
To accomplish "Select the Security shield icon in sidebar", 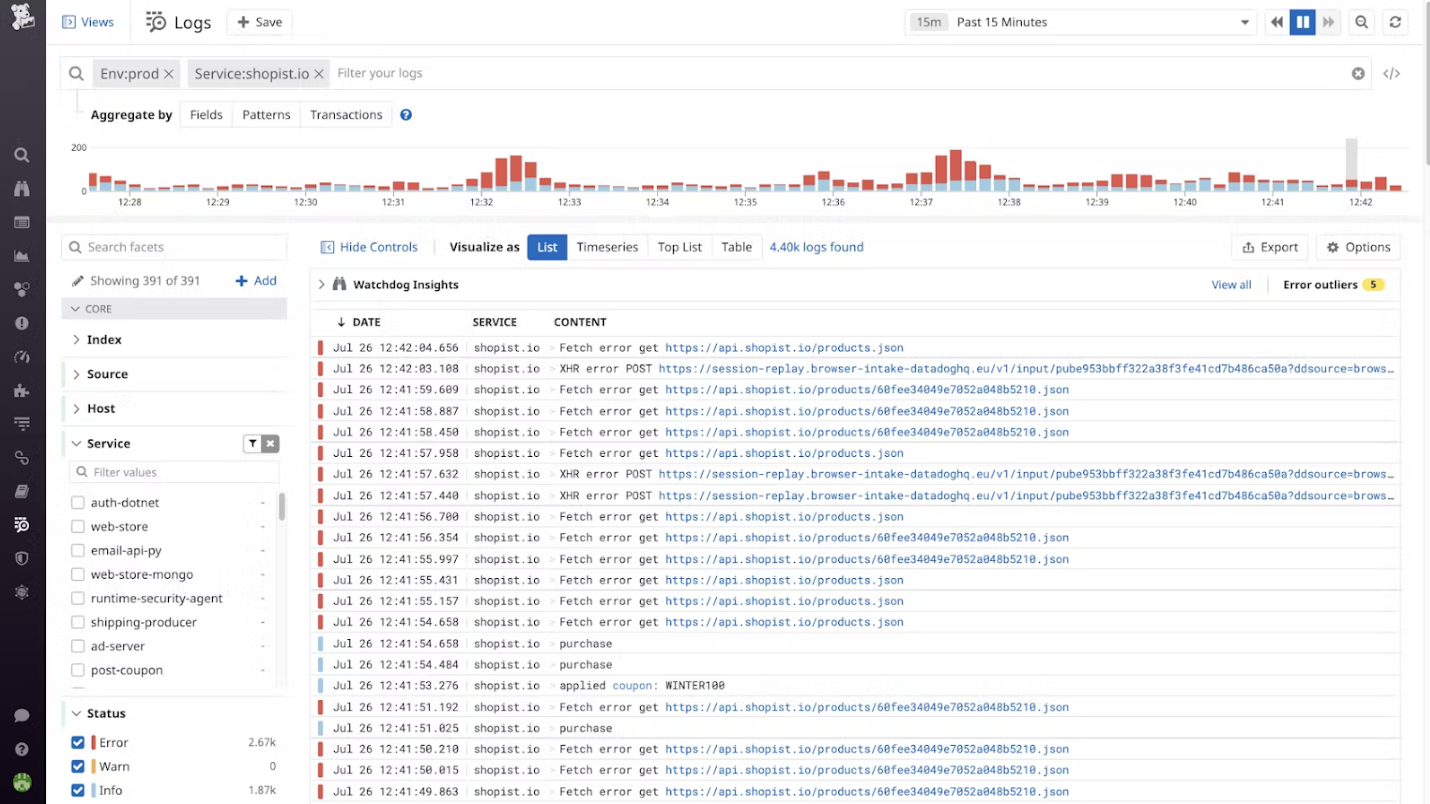I will 21,558.
